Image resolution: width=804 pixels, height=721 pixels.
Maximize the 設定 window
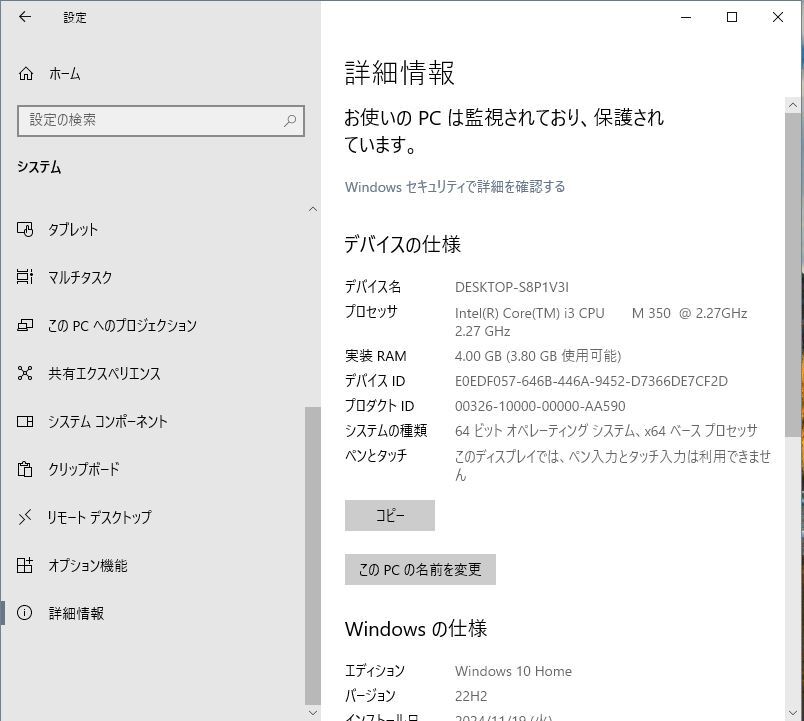point(732,17)
